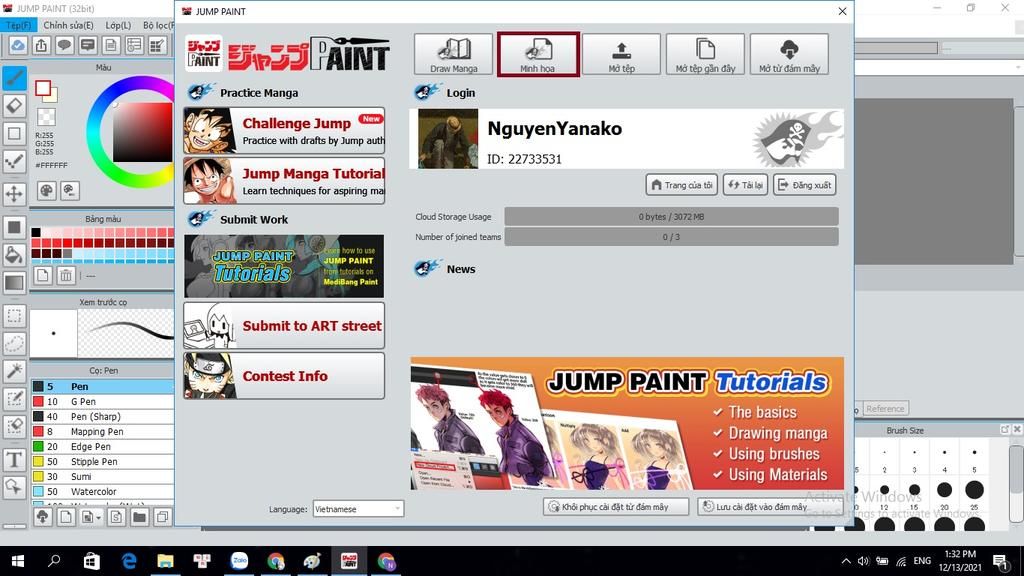Click Mở tệp gần đây button
1024x576 pixels.
[x=705, y=54]
